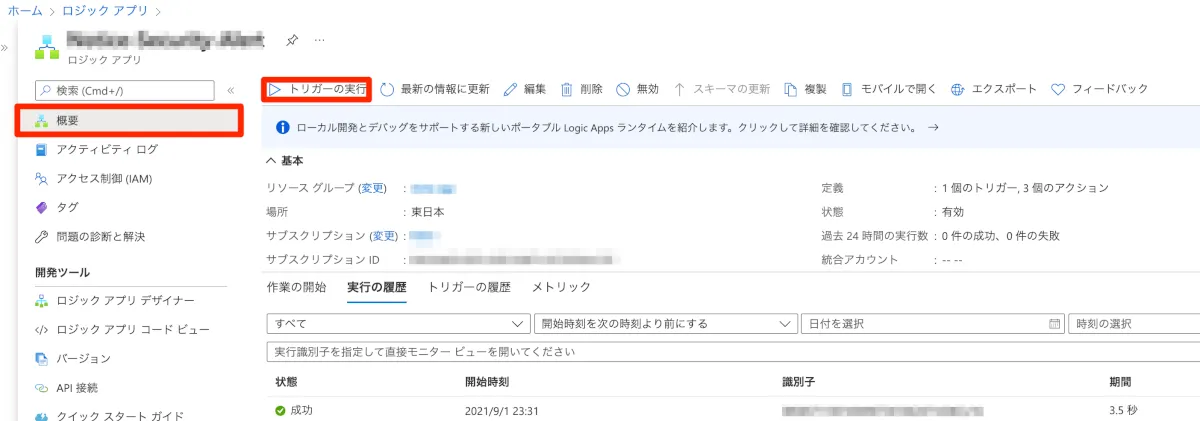Click the 時刻の選択 time field
1200x421 pixels.
[1133, 324]
